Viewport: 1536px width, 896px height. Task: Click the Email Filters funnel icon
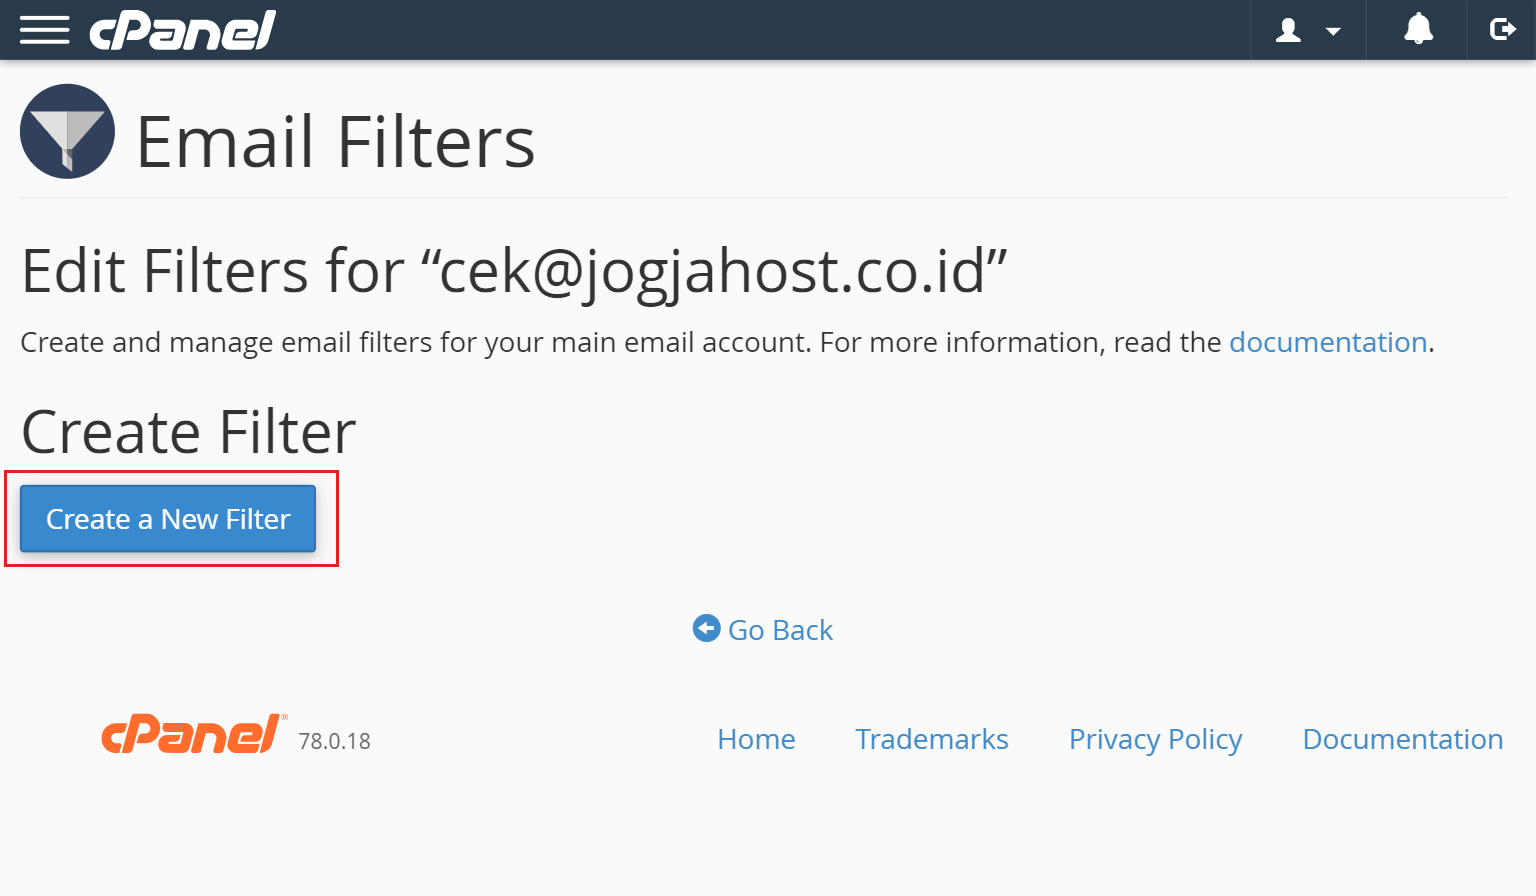click(x=67, y=131)
